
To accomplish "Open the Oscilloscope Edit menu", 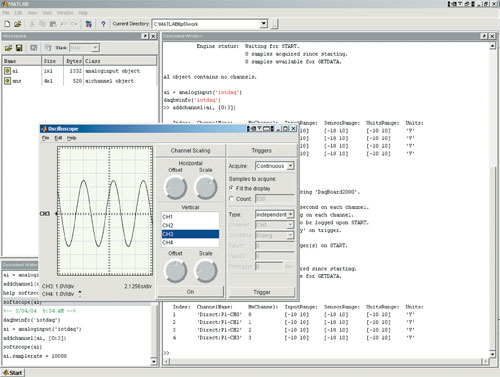I will tap(58, 138).
